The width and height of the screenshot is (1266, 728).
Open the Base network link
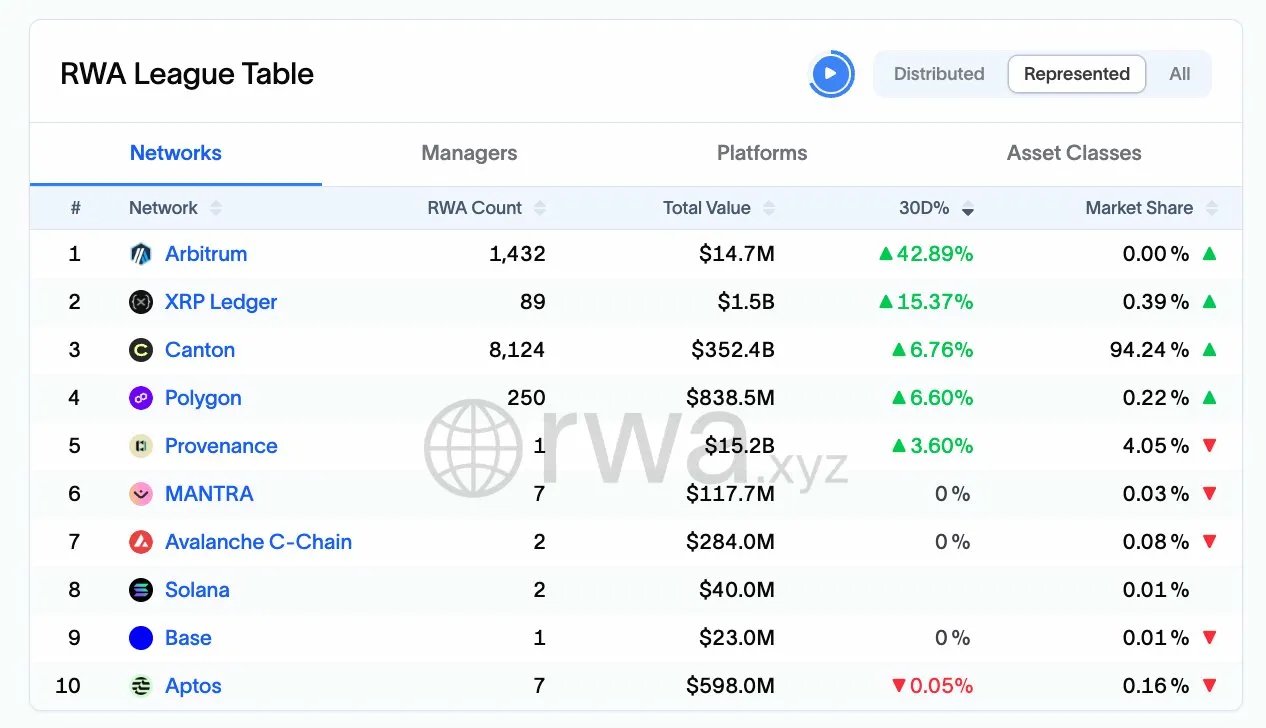tap(188, 638)
